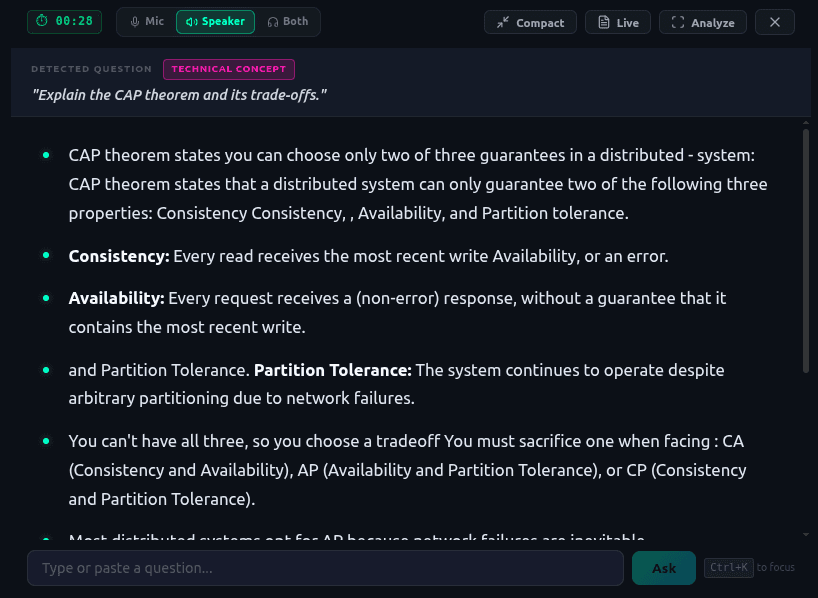The height and width of the screenshot is (598, 818).
Task: Click the microphone icon
Action: point(135,21)
